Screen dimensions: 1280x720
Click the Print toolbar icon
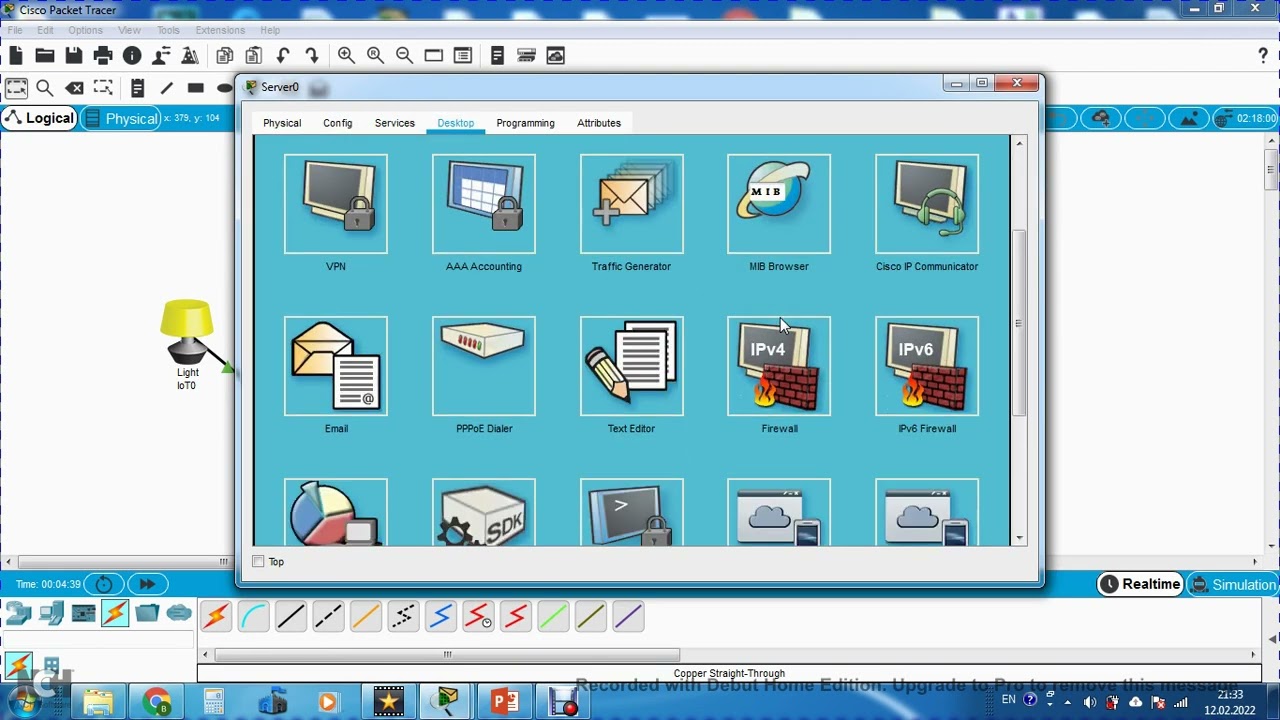click(103, 56)
